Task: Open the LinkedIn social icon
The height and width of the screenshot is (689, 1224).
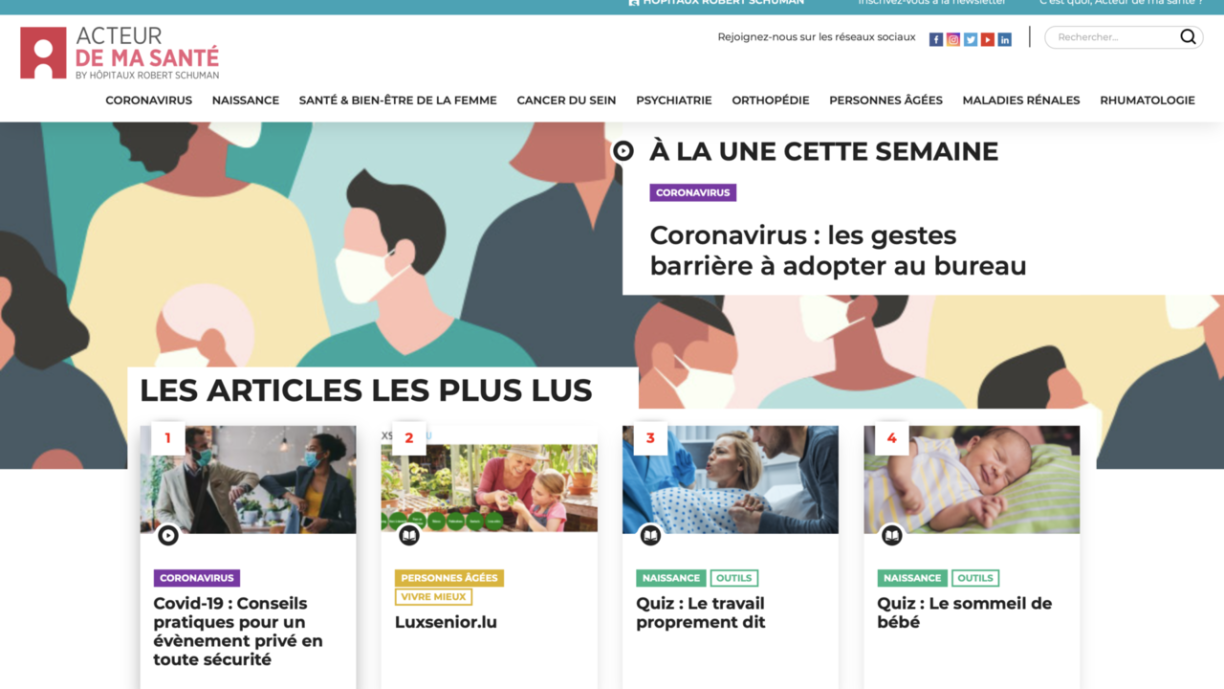Action: click(1004, 40)
